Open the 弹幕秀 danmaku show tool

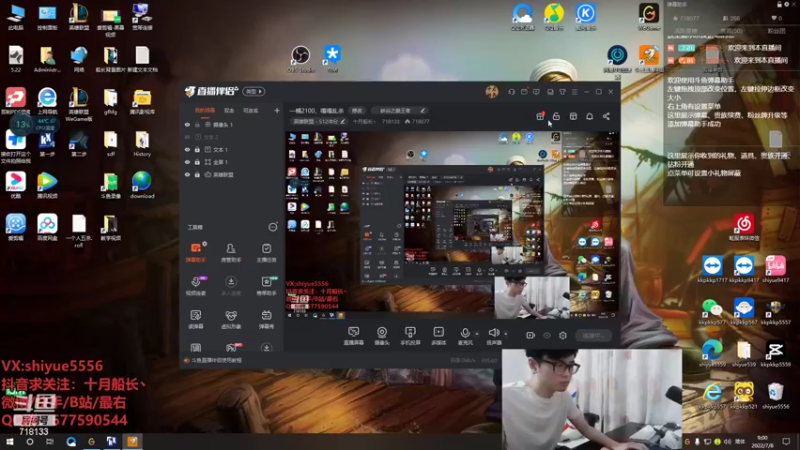[x=266, y=319]
